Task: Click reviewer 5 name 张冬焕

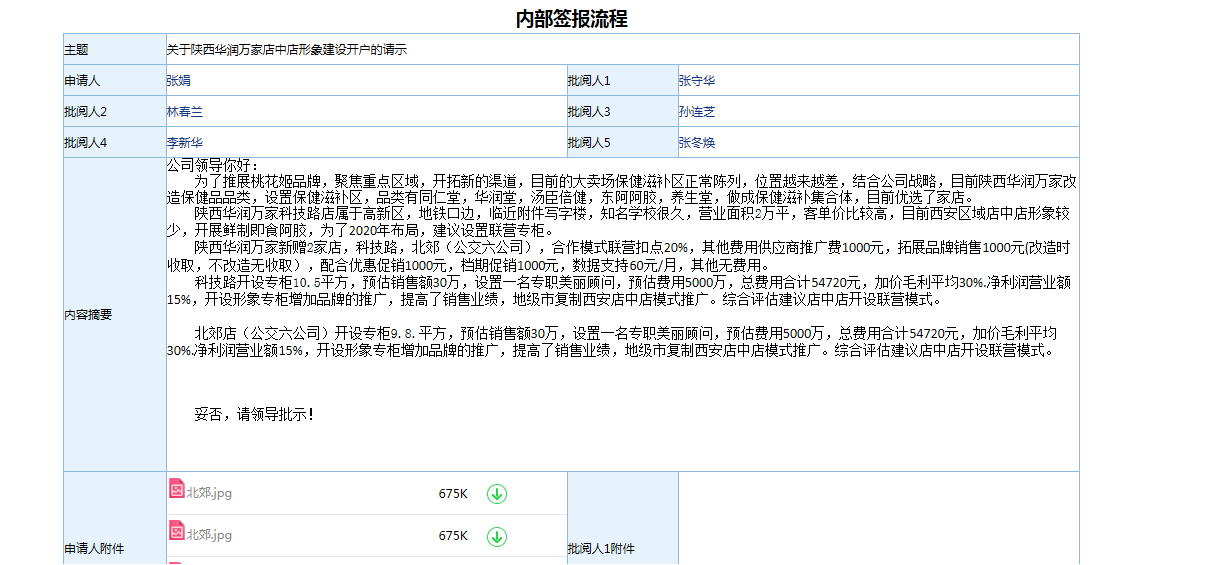Action: coord(697,143)
